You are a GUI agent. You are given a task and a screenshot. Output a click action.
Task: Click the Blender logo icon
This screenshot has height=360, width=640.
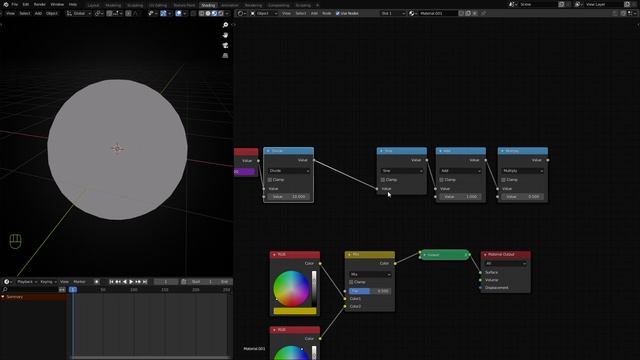point(6,4)
